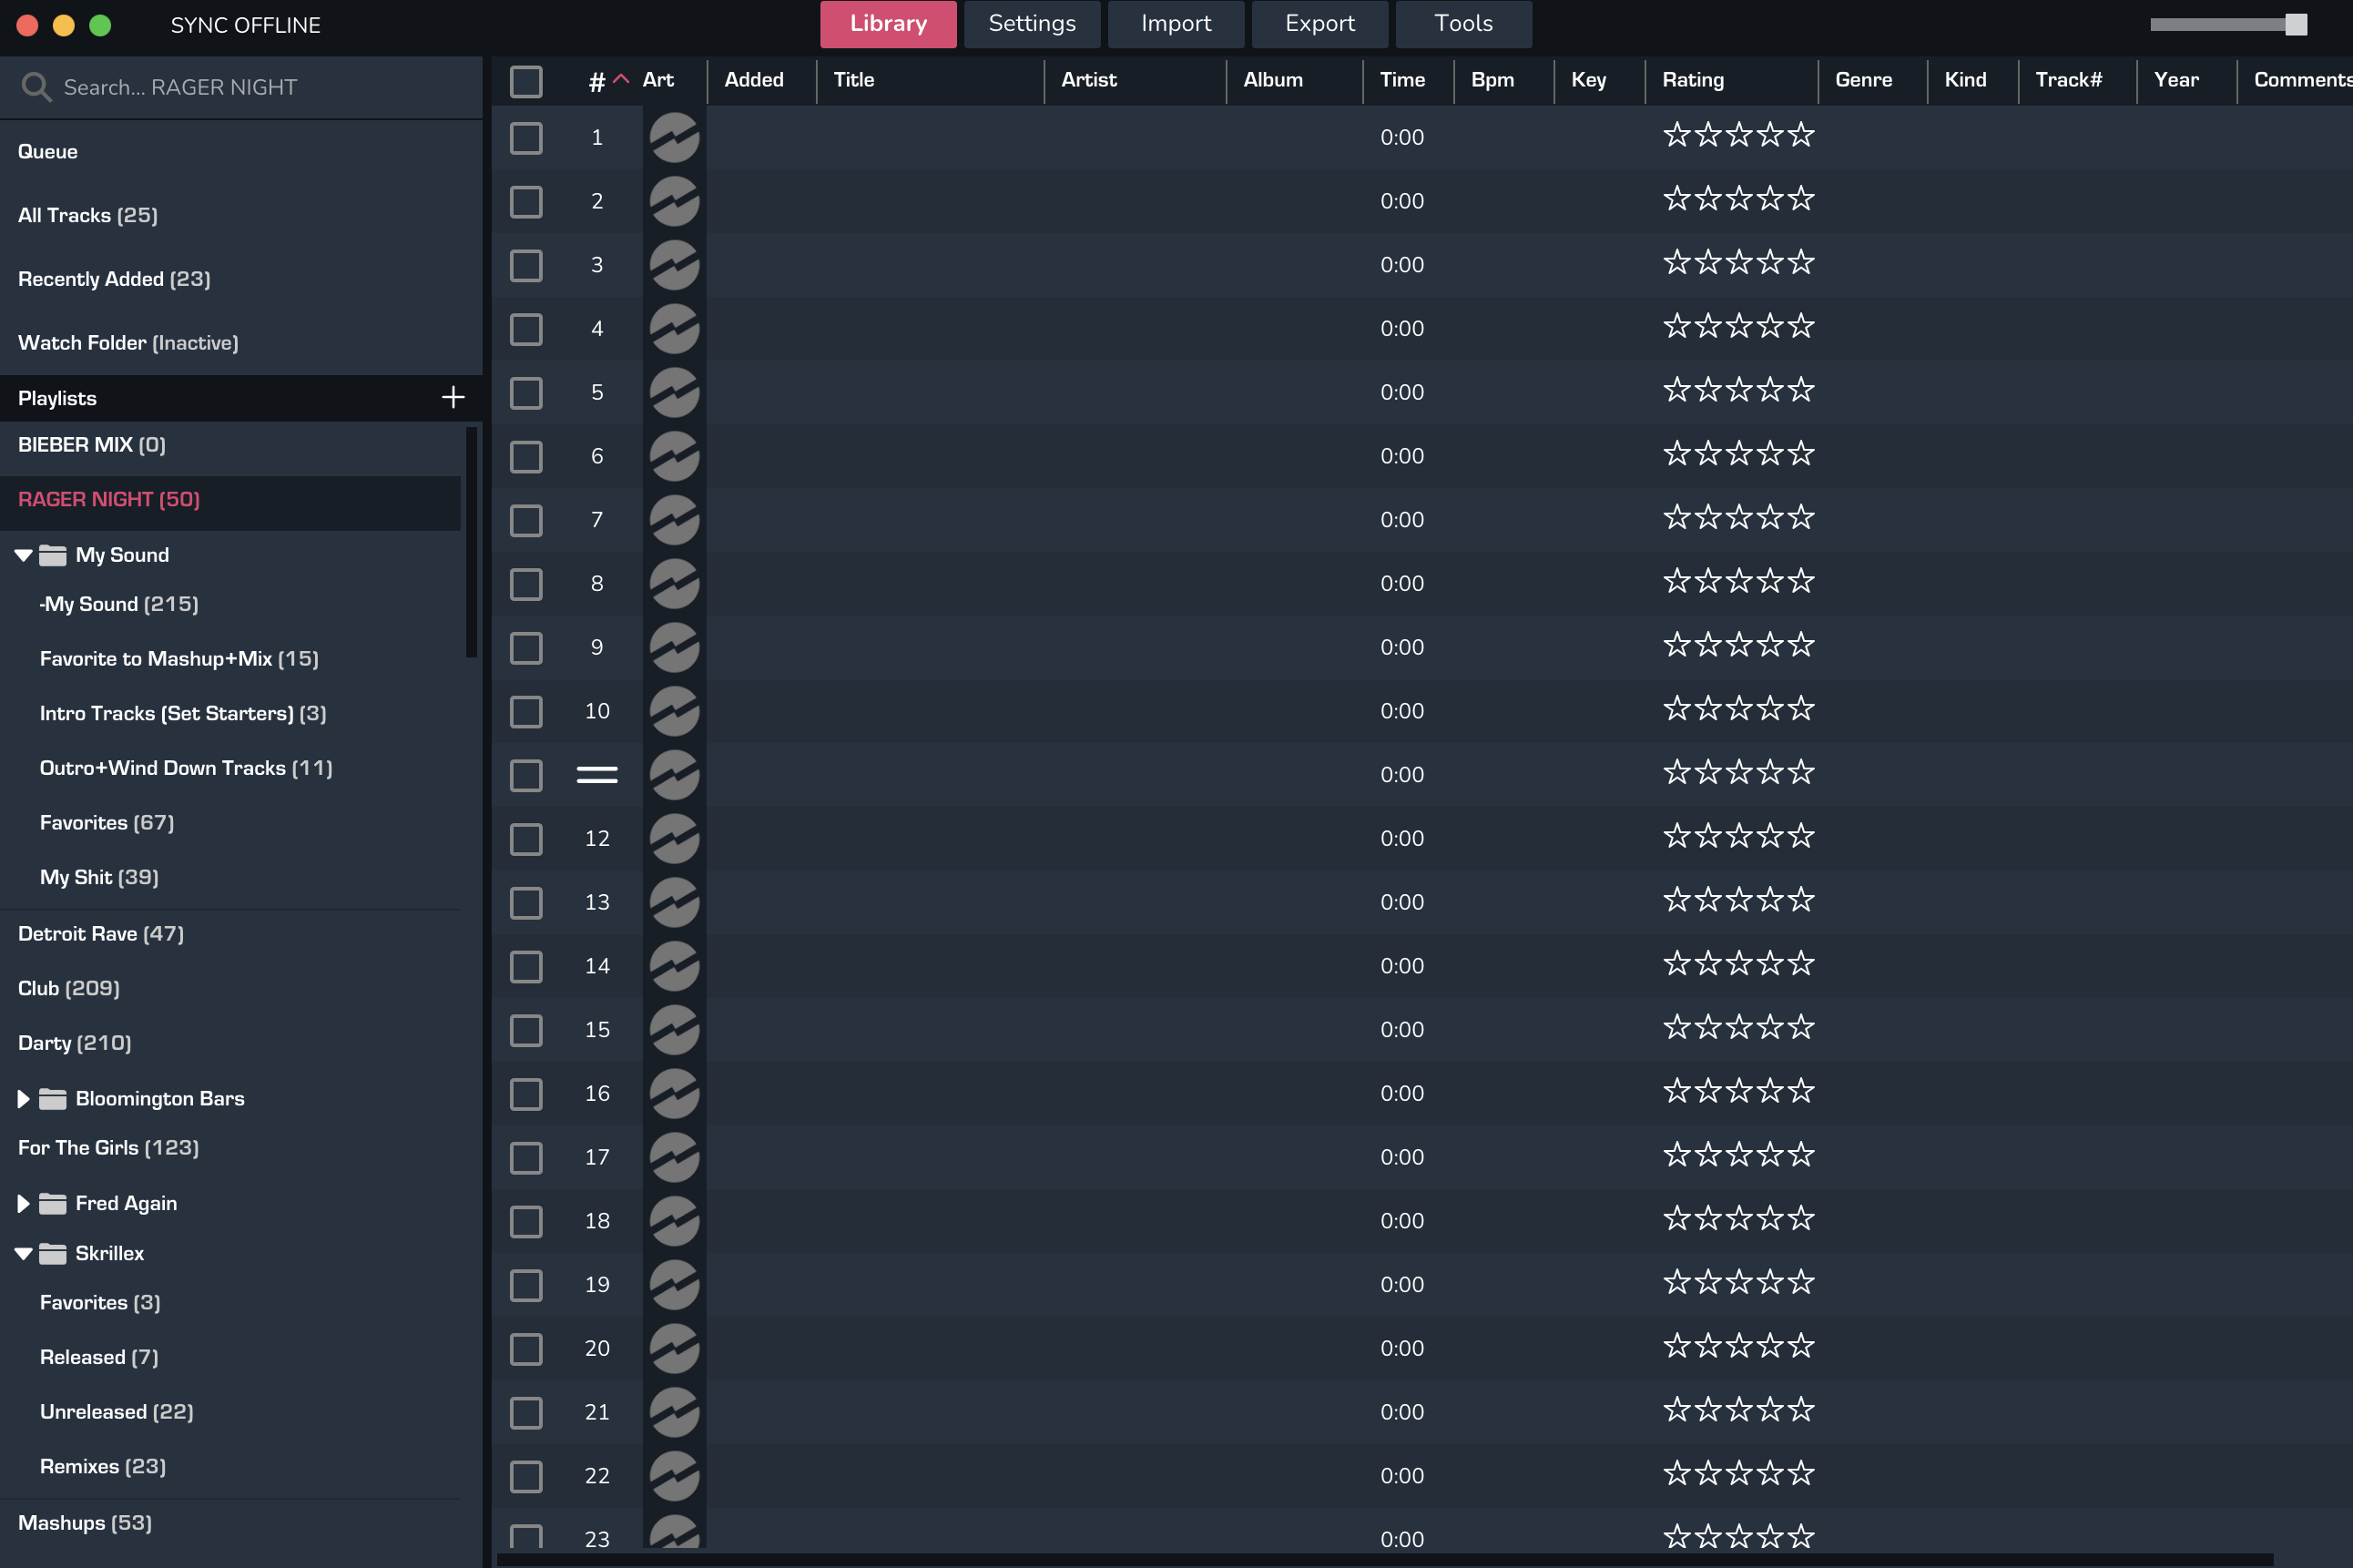Click the drag handle on row eleven

(597, 775)
